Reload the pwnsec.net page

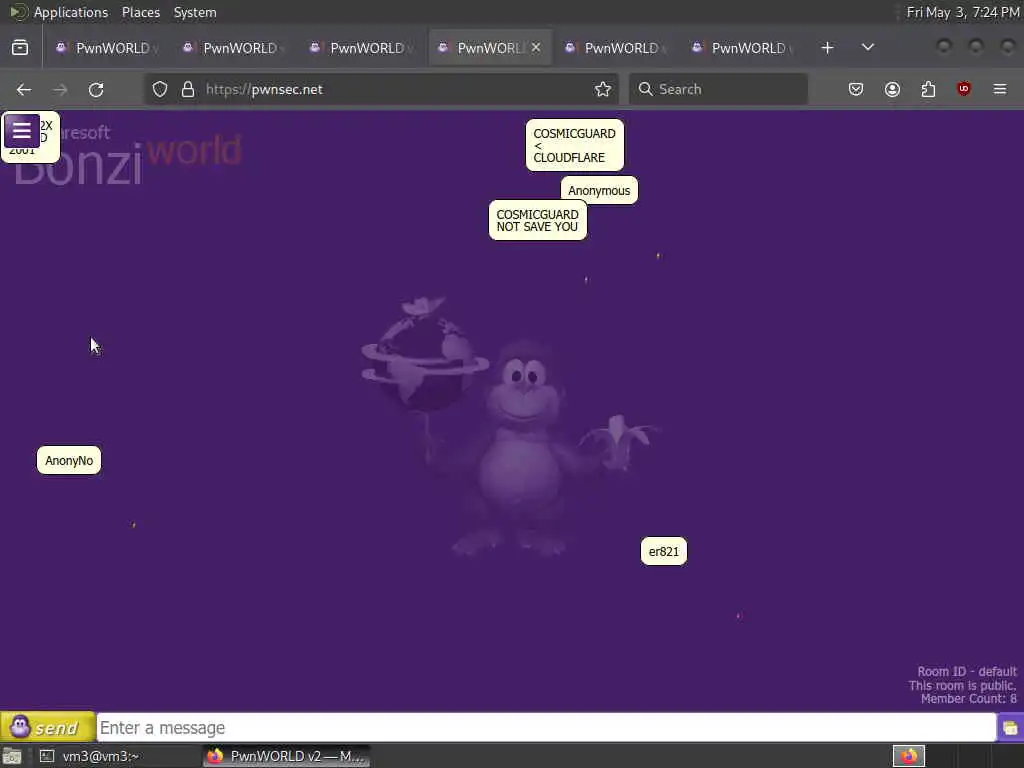tap(96, 89)
